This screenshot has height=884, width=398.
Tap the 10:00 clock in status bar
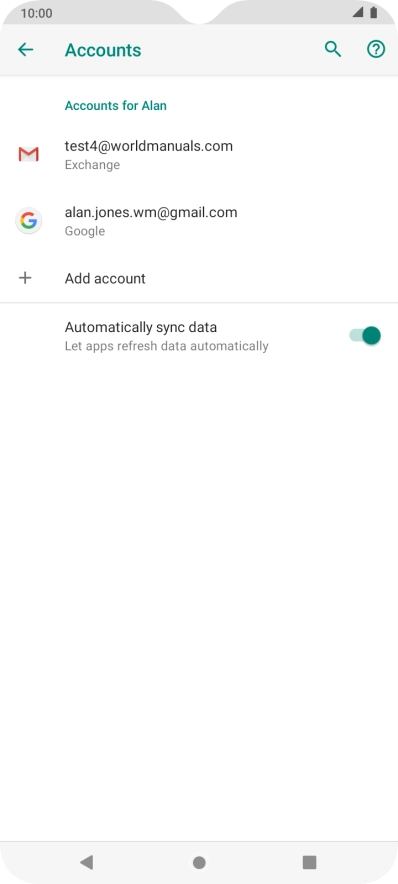pyautogui.click(x=36, y=14)
